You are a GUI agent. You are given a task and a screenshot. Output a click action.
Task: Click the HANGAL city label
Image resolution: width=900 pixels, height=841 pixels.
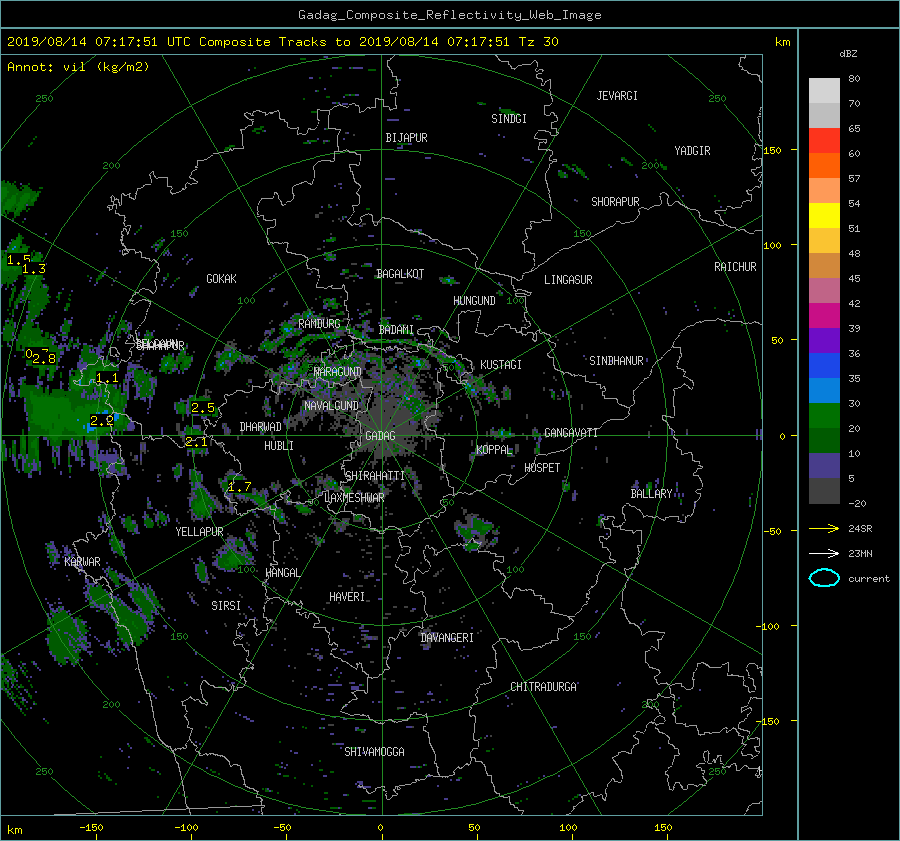[x=282, y=573]
